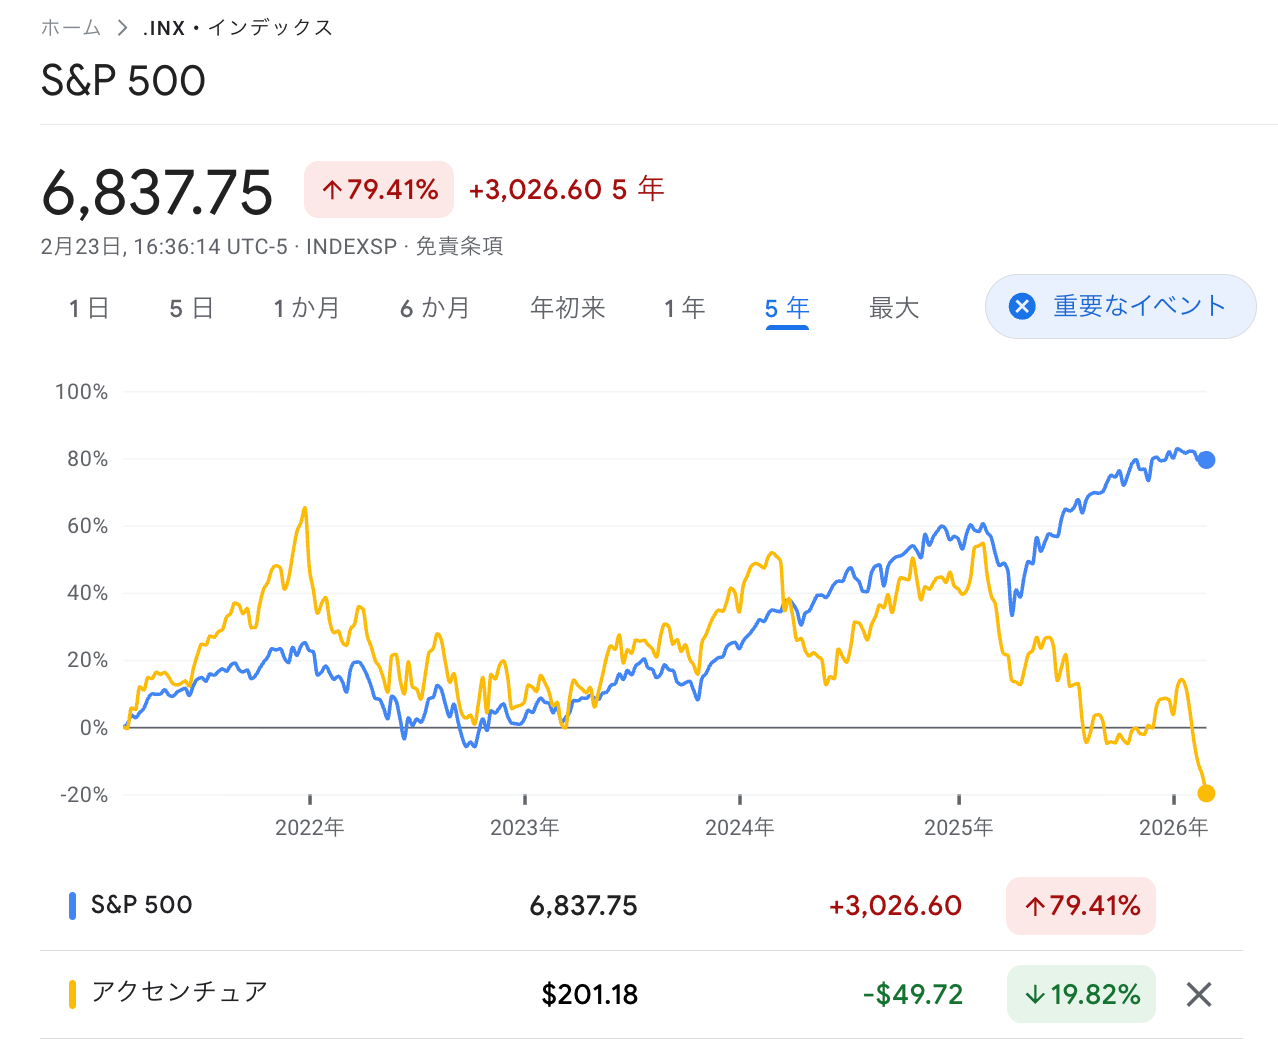Click the yellow endpoint dot on the Accenture line

pyautogui.click(x=1207, y=792)
